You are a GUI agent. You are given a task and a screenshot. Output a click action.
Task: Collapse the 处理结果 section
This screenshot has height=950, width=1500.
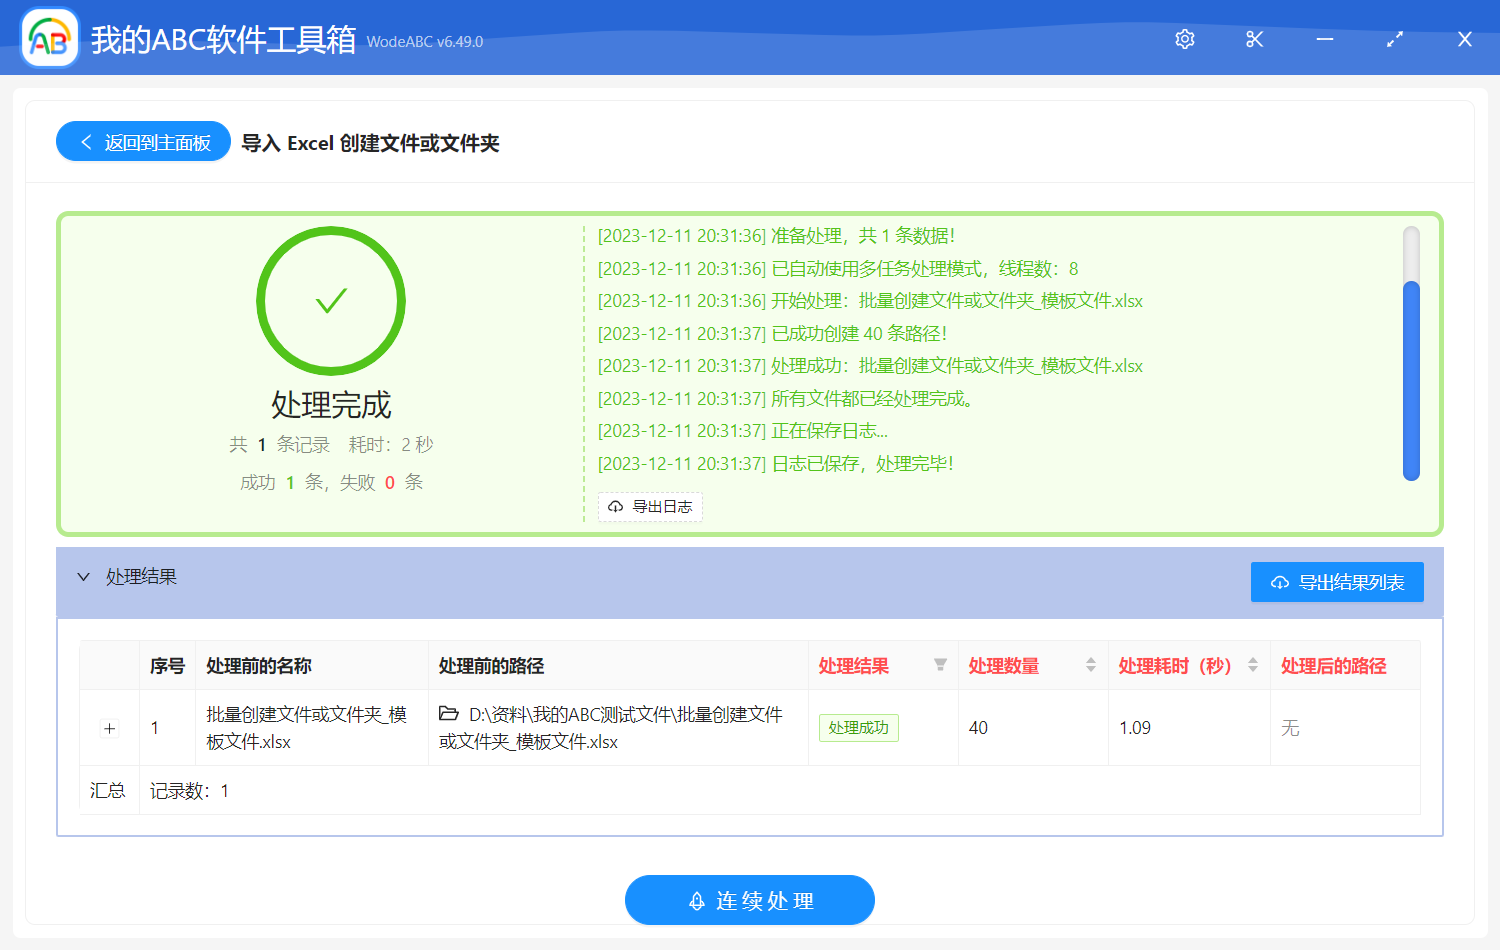[84, 577]
